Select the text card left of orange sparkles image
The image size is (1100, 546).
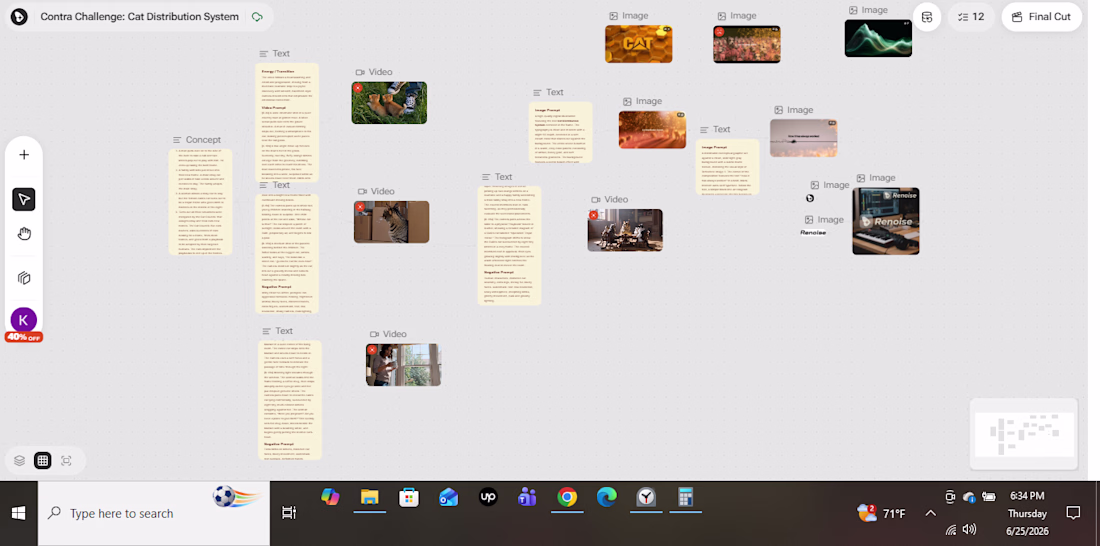(561, 133)
